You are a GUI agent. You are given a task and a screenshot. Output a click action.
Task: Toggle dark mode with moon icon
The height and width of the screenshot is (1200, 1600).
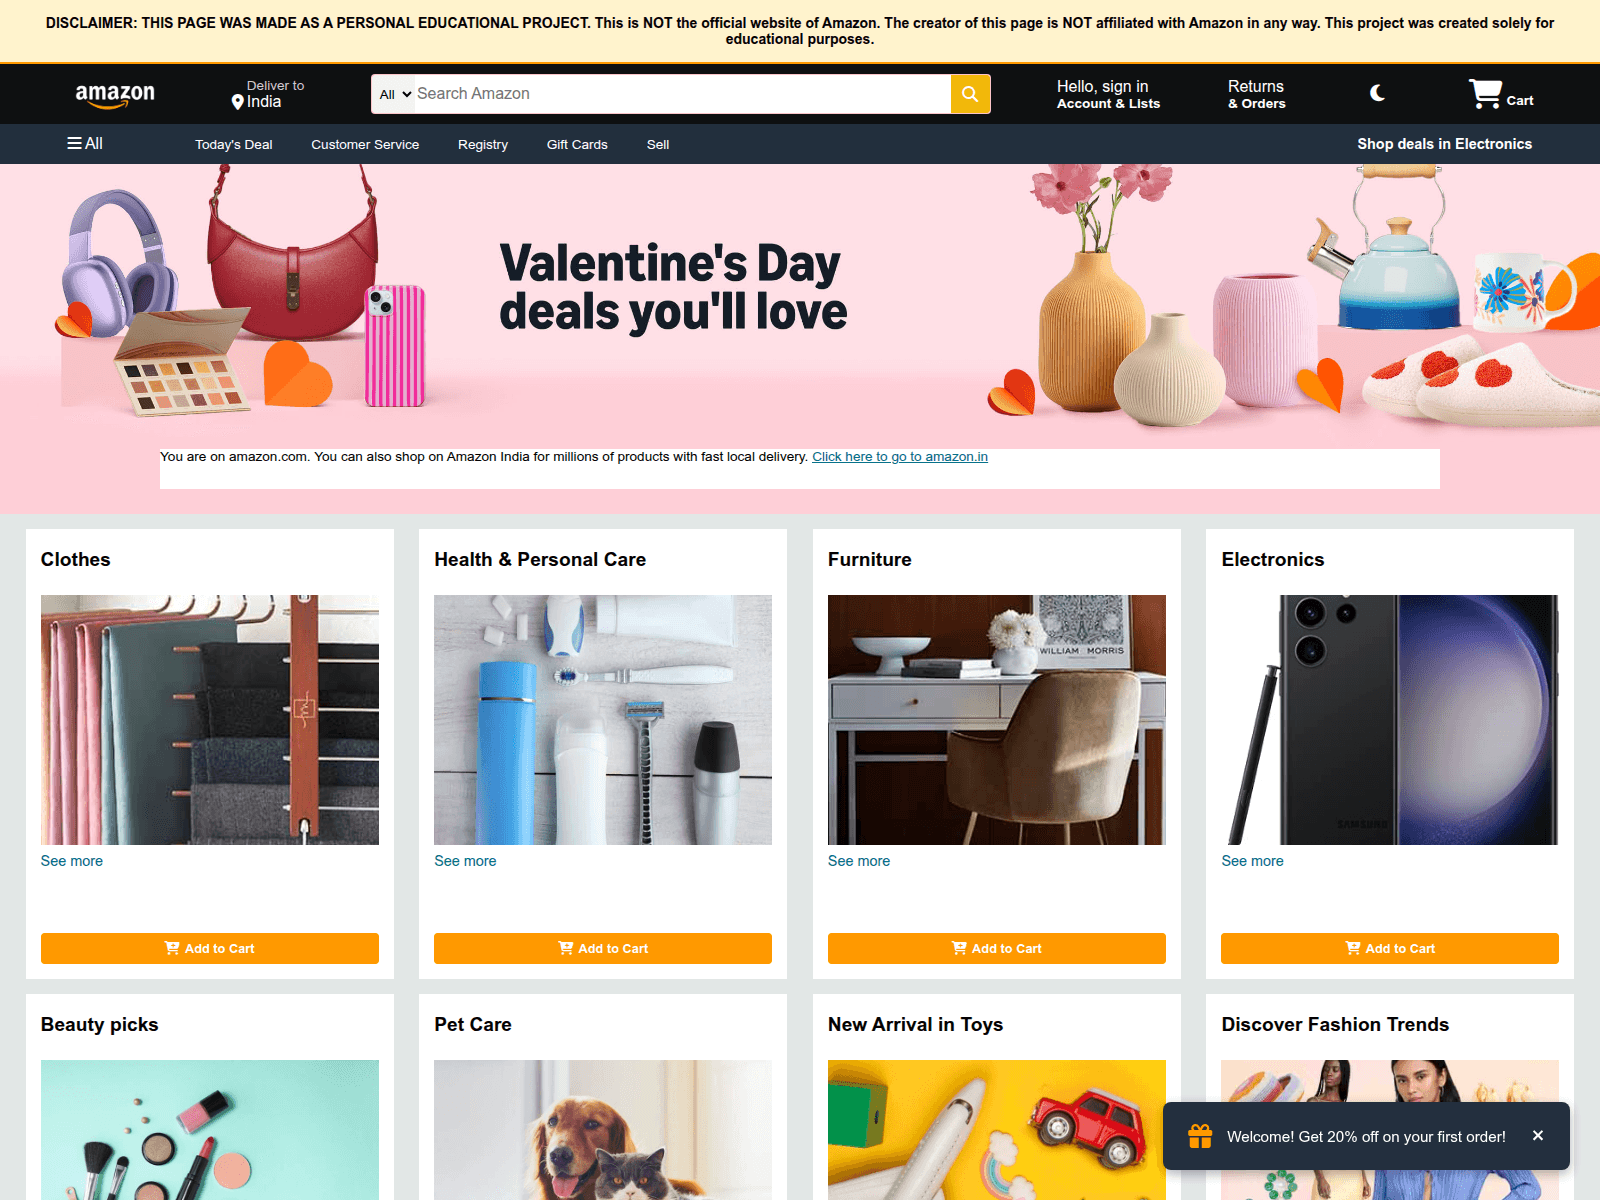click(1377, 93)
